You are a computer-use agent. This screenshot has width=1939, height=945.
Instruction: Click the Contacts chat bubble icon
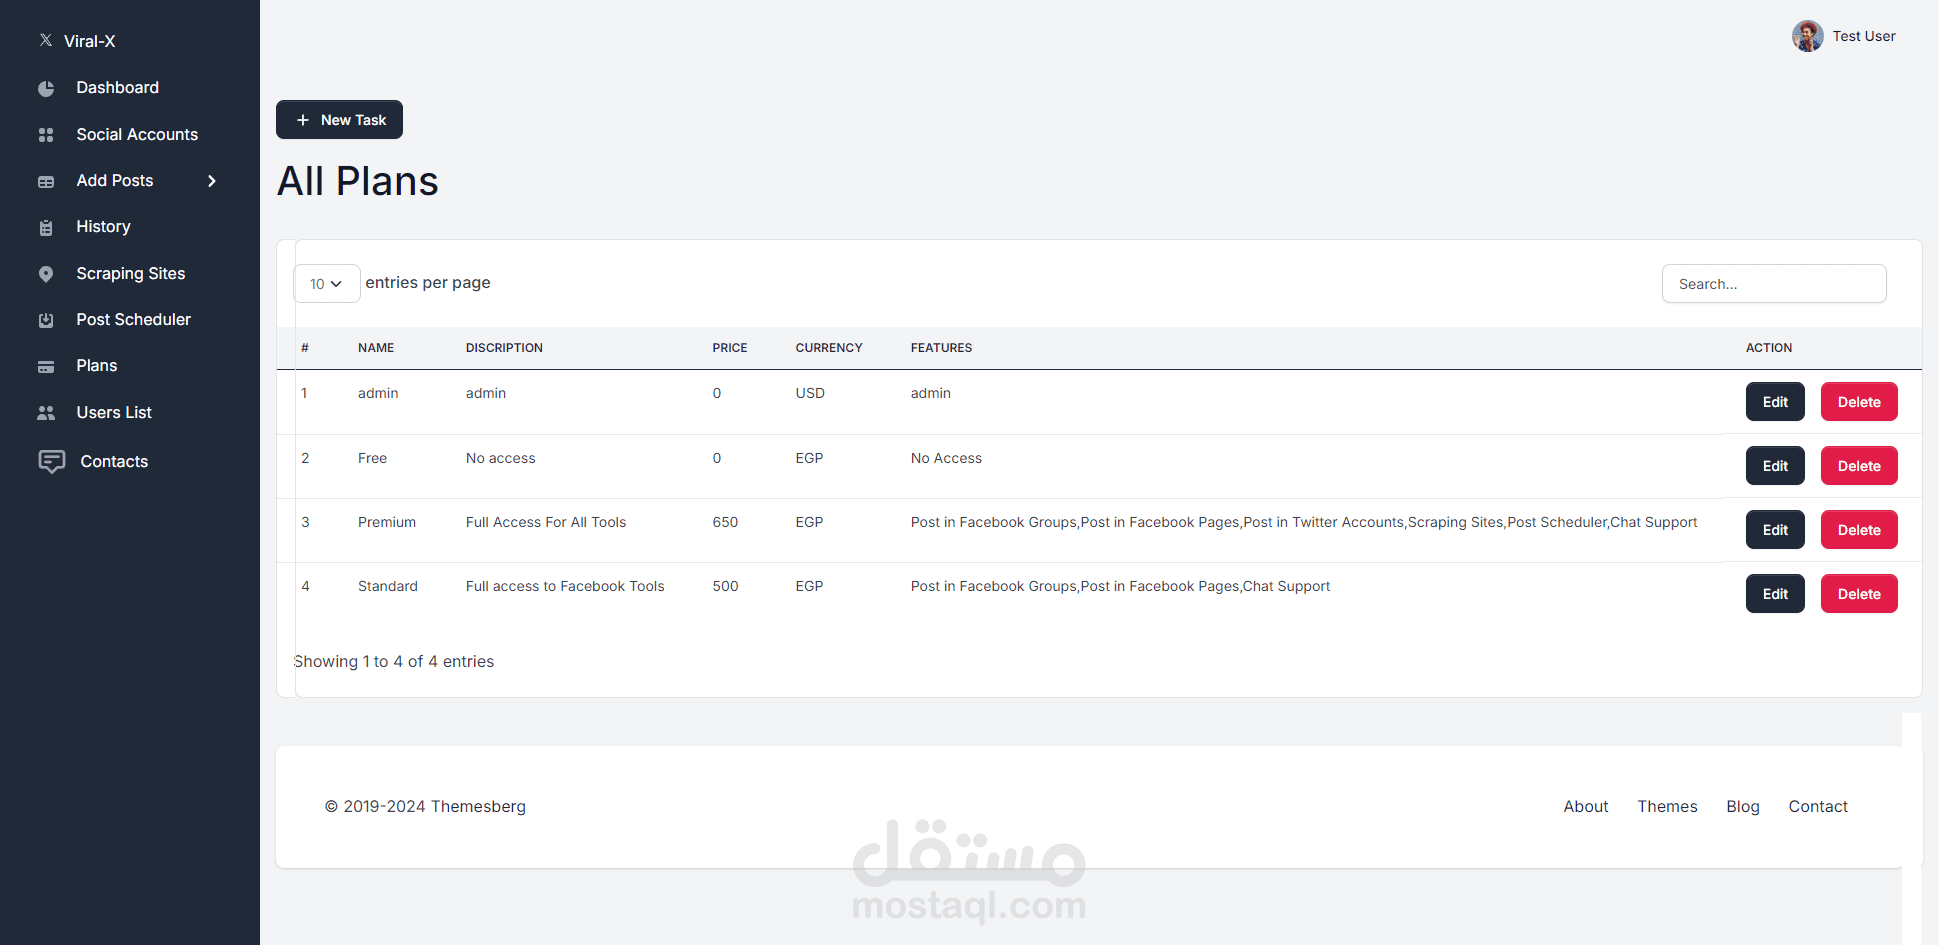coord(52,461)
